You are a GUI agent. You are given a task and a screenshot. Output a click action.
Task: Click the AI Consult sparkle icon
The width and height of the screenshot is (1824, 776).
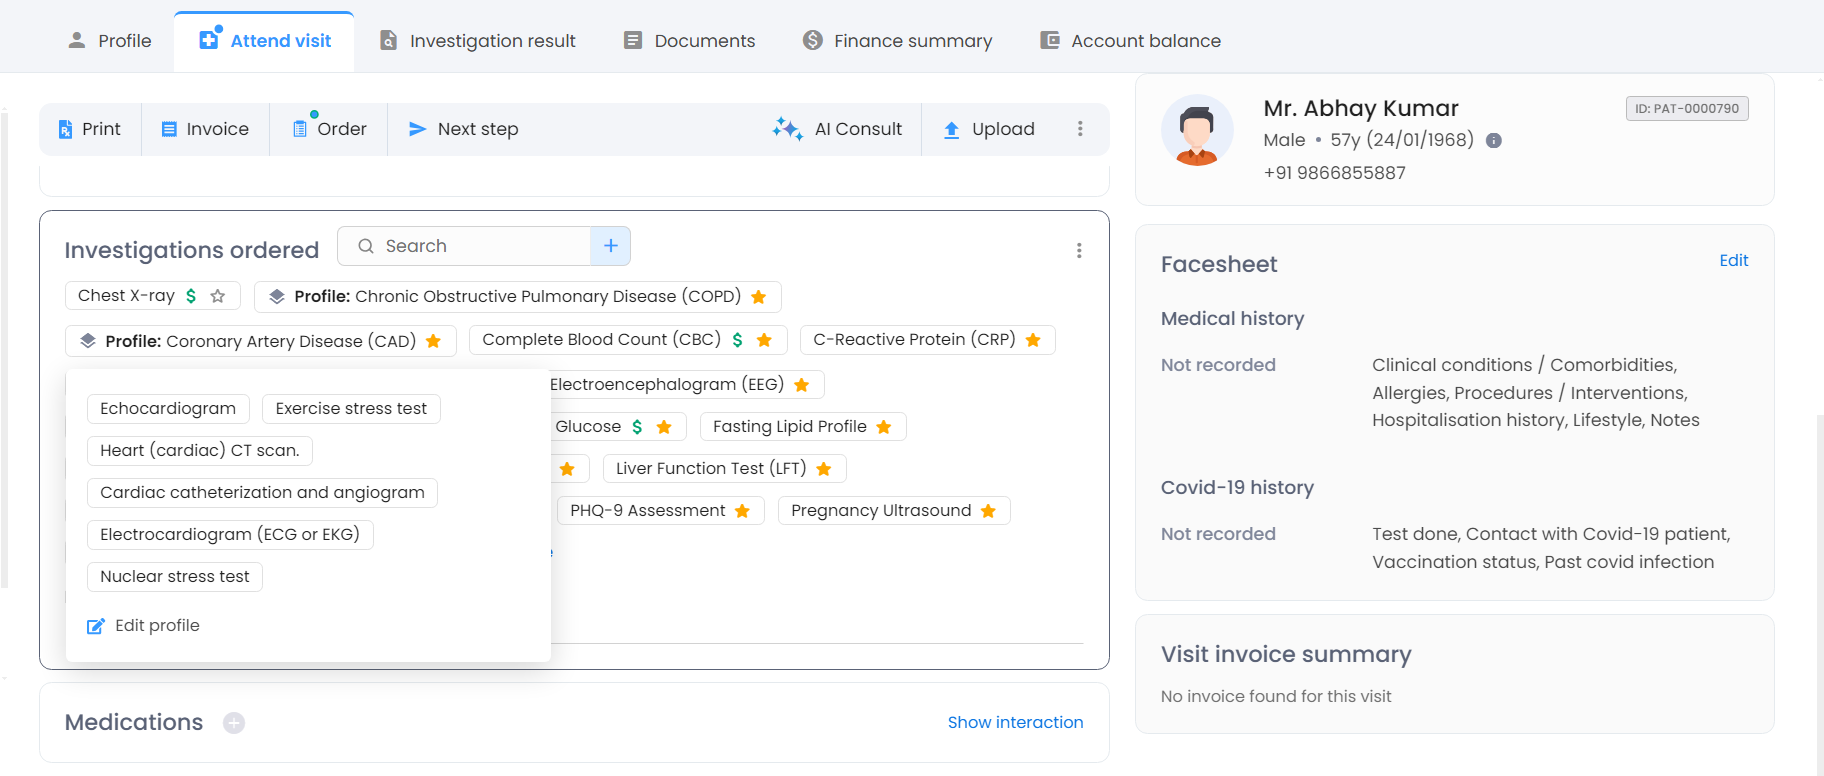coord(787,129)
